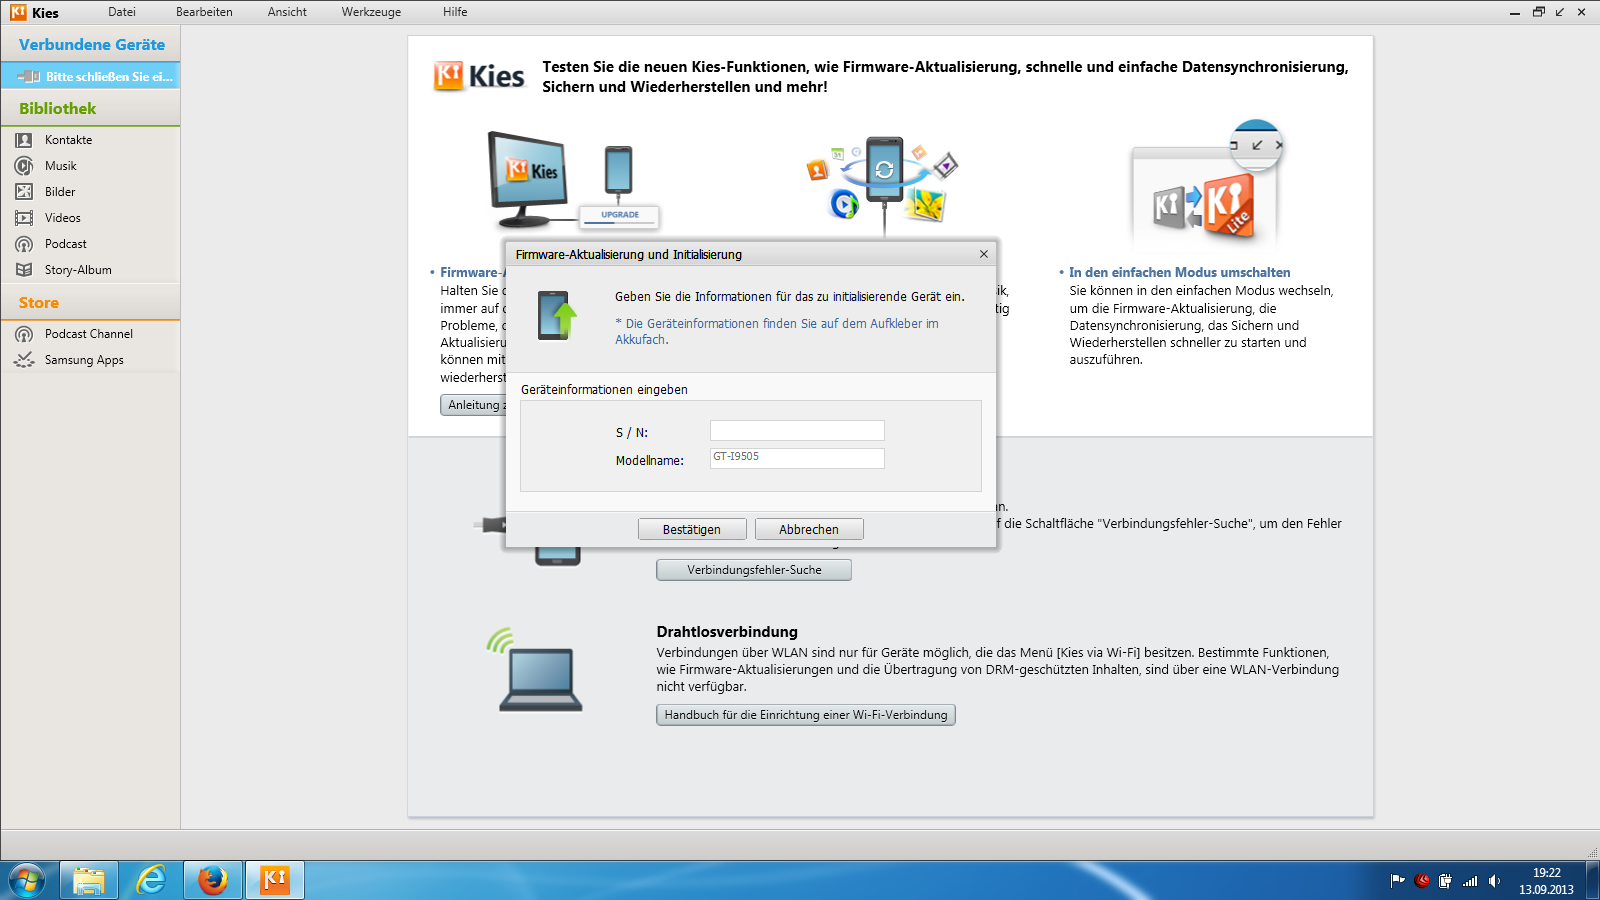1600x900 pixels.
Task: Open the Samsung Apps icon
Action: [24, 360]
